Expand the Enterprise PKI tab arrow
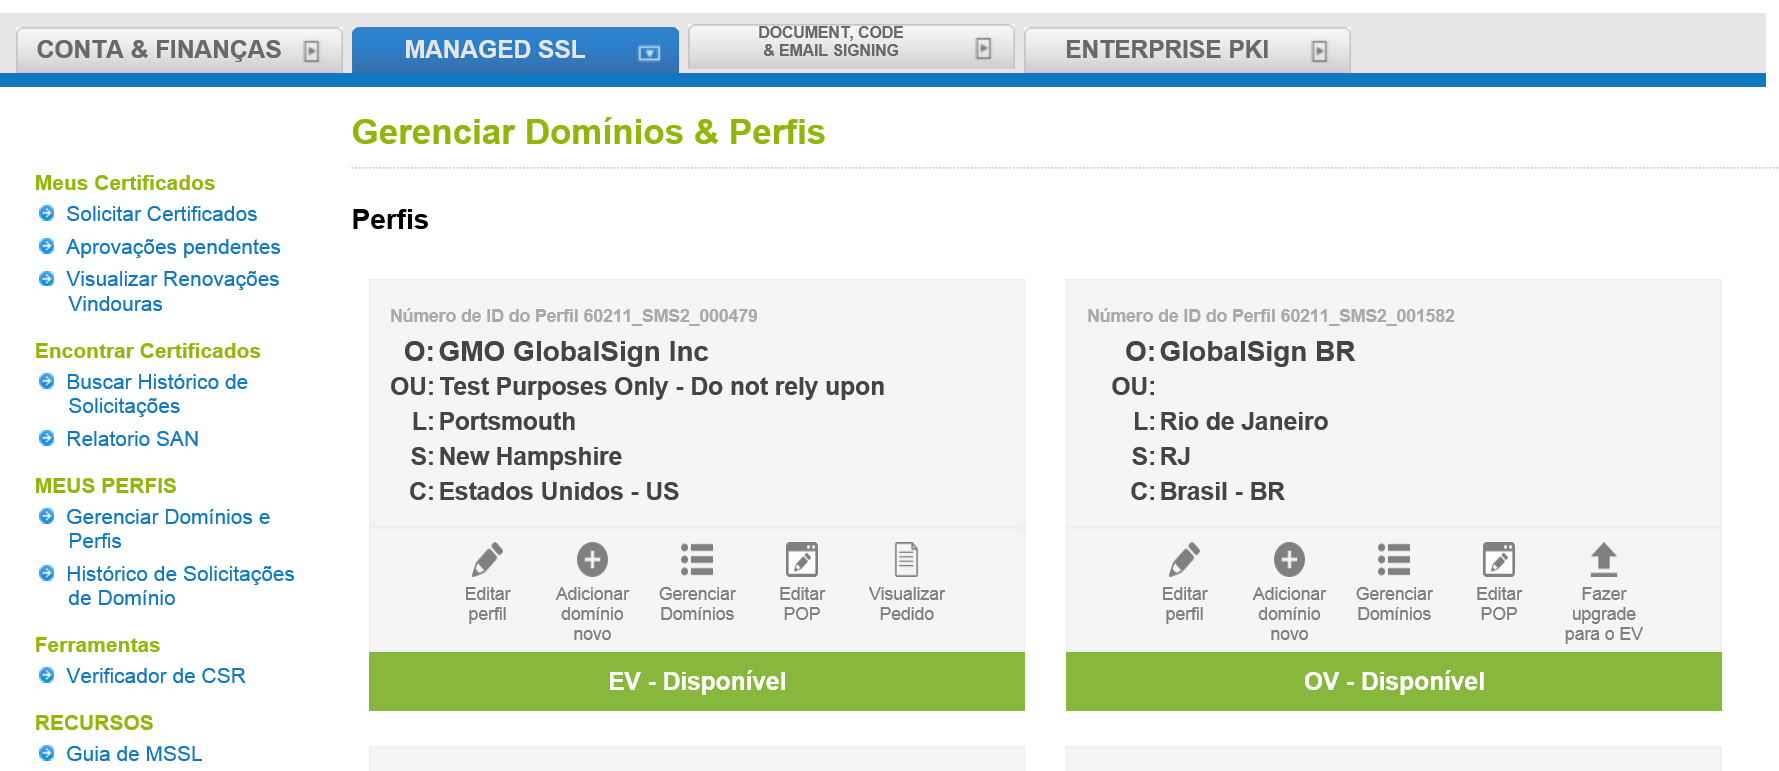 [1320, 51]
